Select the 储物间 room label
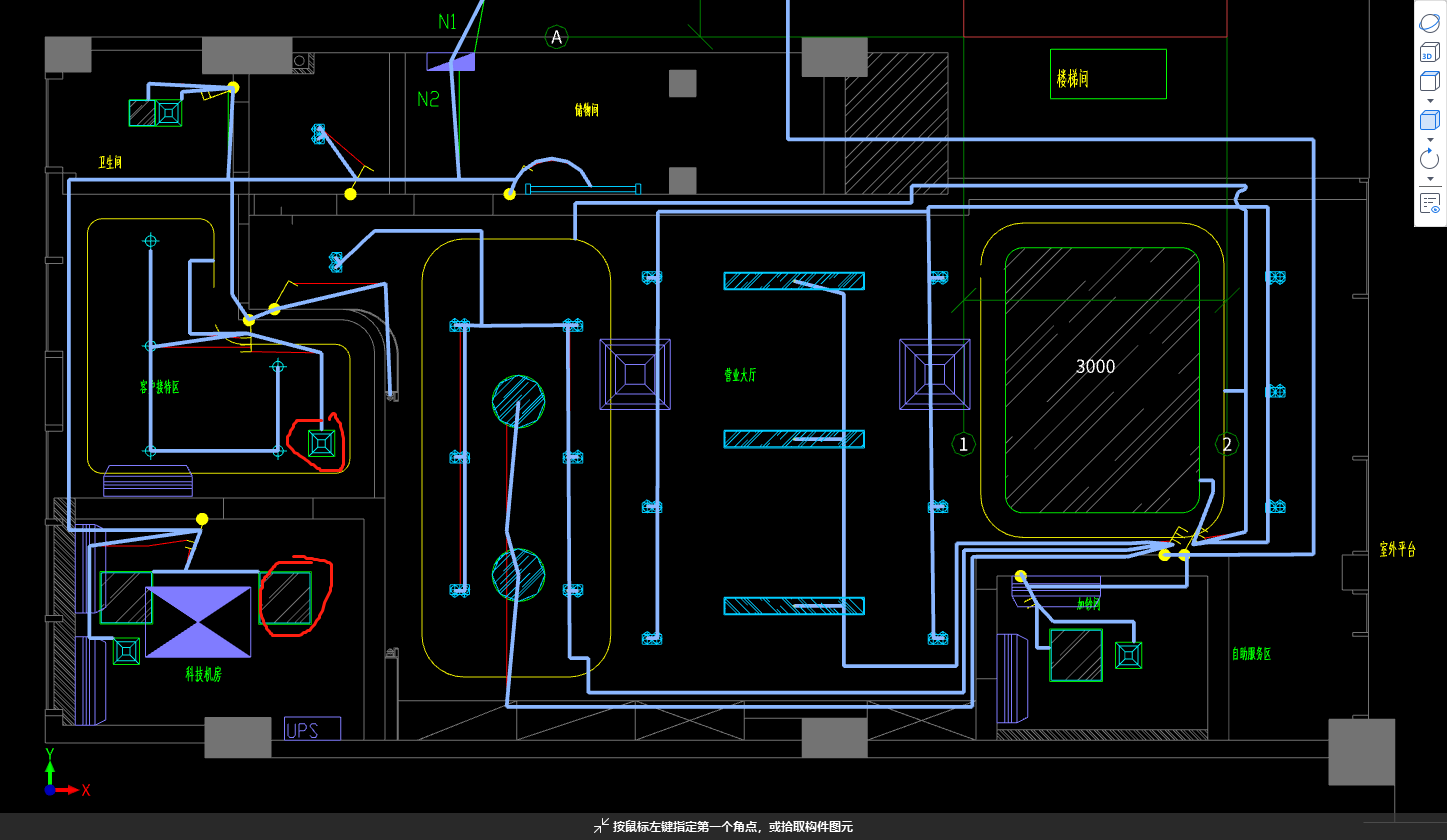Screen dimensions: 1447x840 (x=587, y=110)
